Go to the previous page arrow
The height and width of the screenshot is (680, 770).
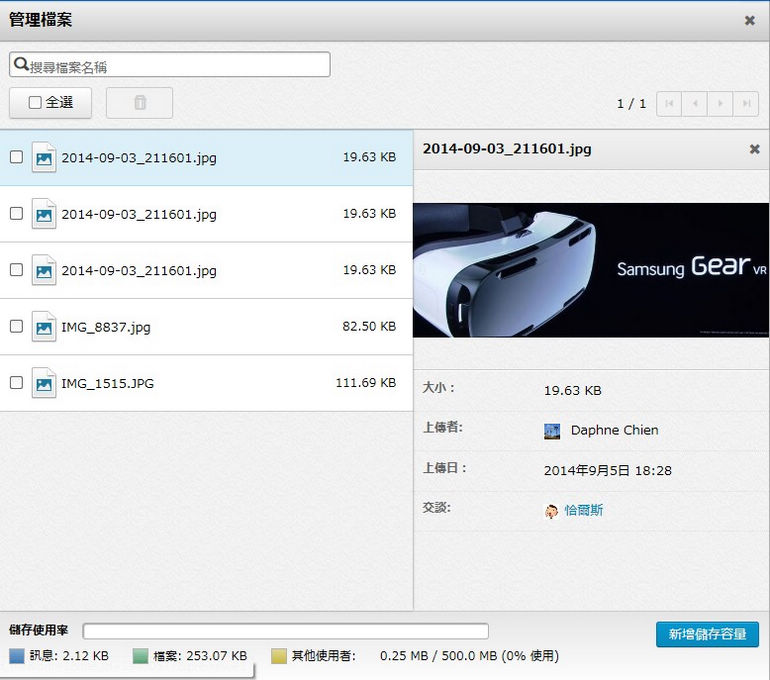coord(694,104)
